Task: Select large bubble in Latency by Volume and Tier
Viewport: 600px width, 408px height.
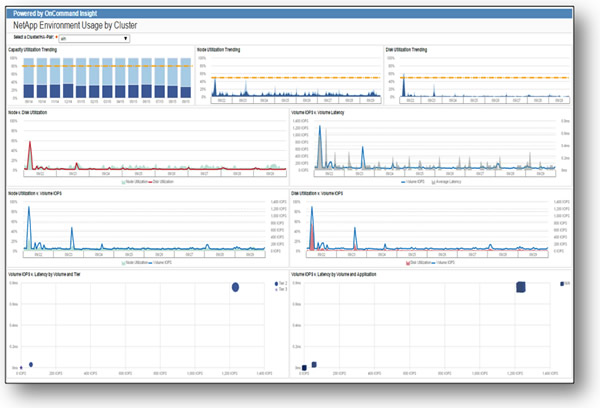Action: (x=235, y=287)
